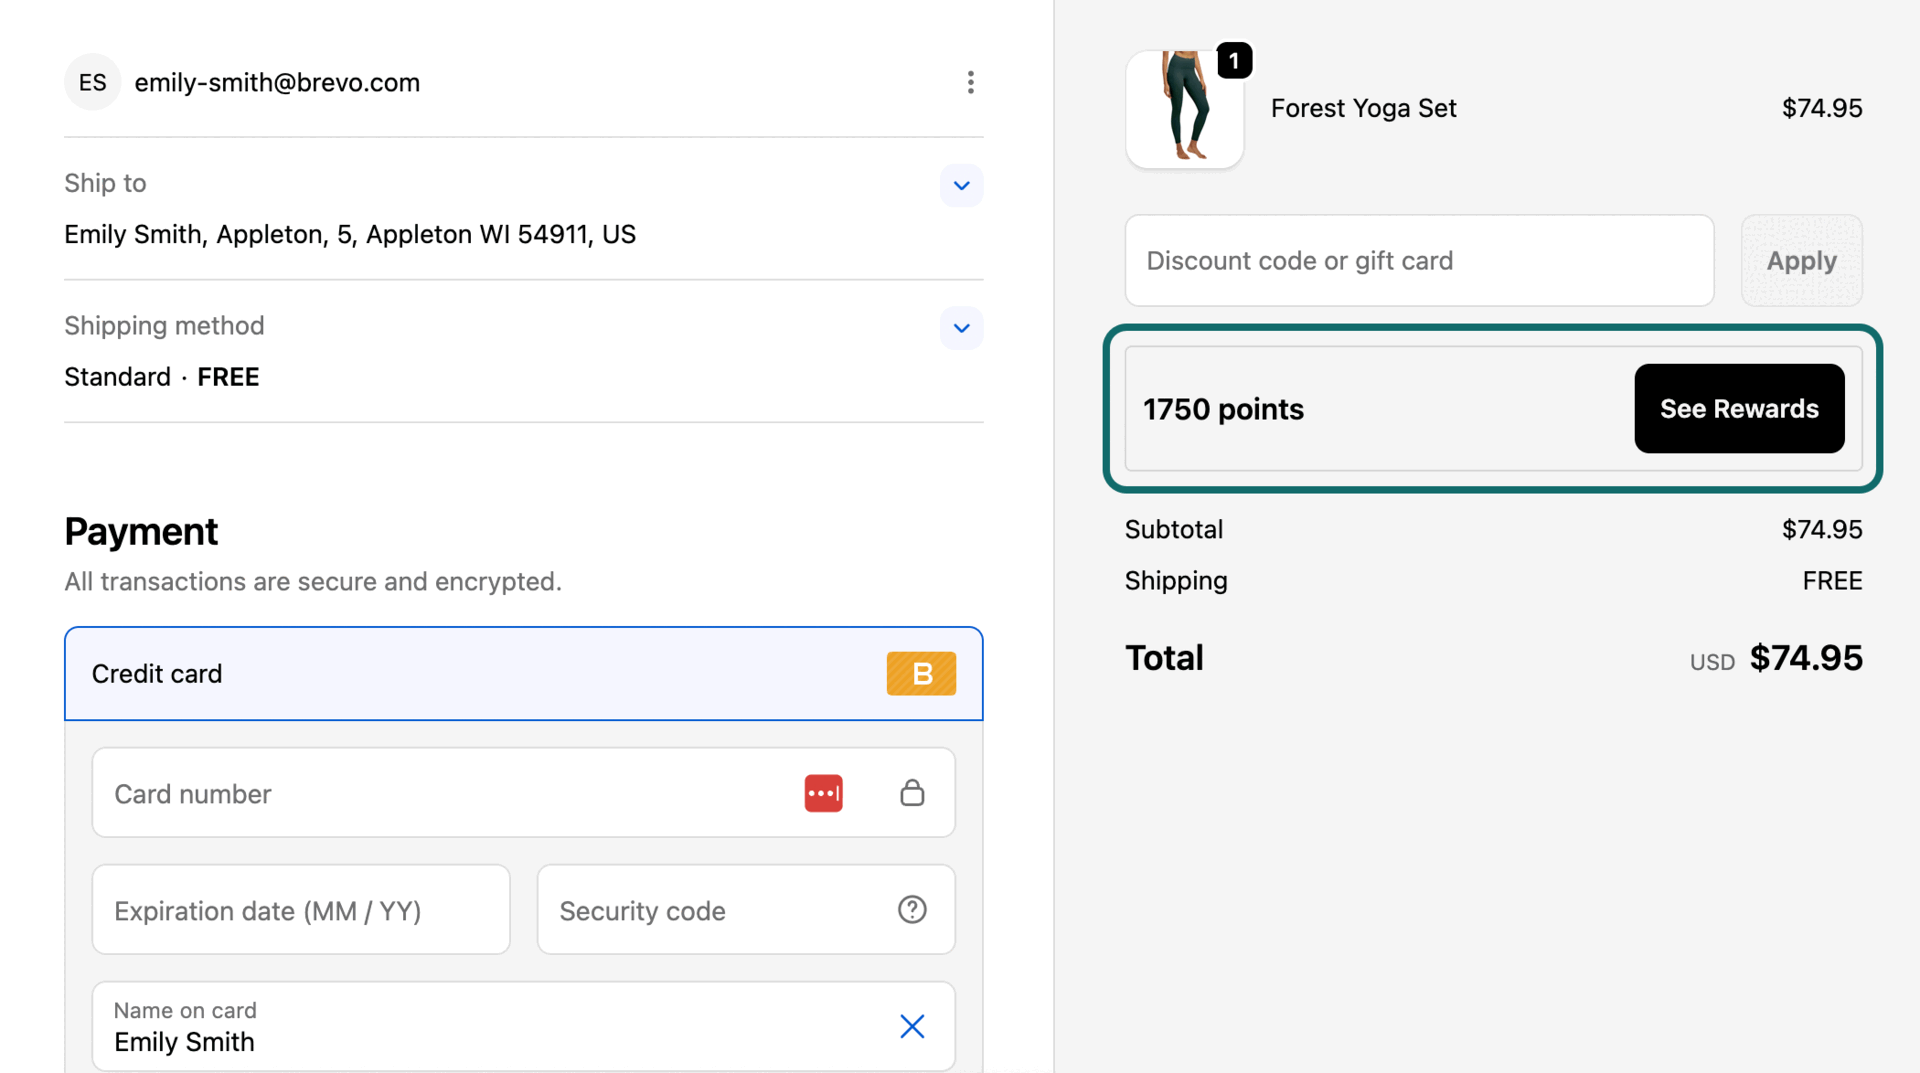Click the security code help icon

tap(911, 910)
